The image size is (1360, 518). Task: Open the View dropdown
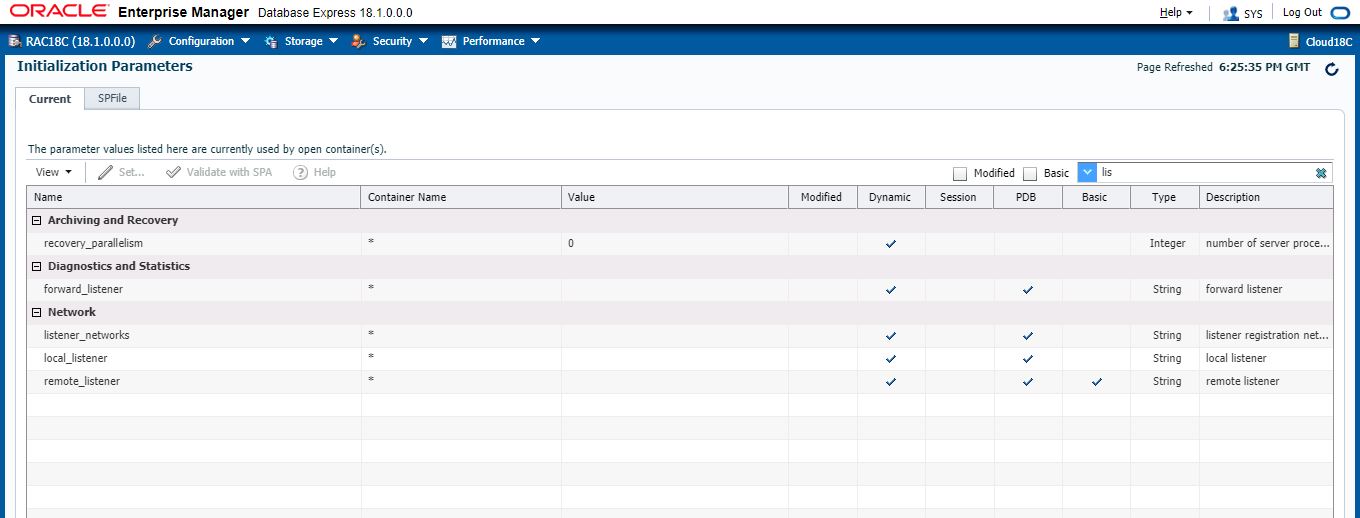coord(54,172)
